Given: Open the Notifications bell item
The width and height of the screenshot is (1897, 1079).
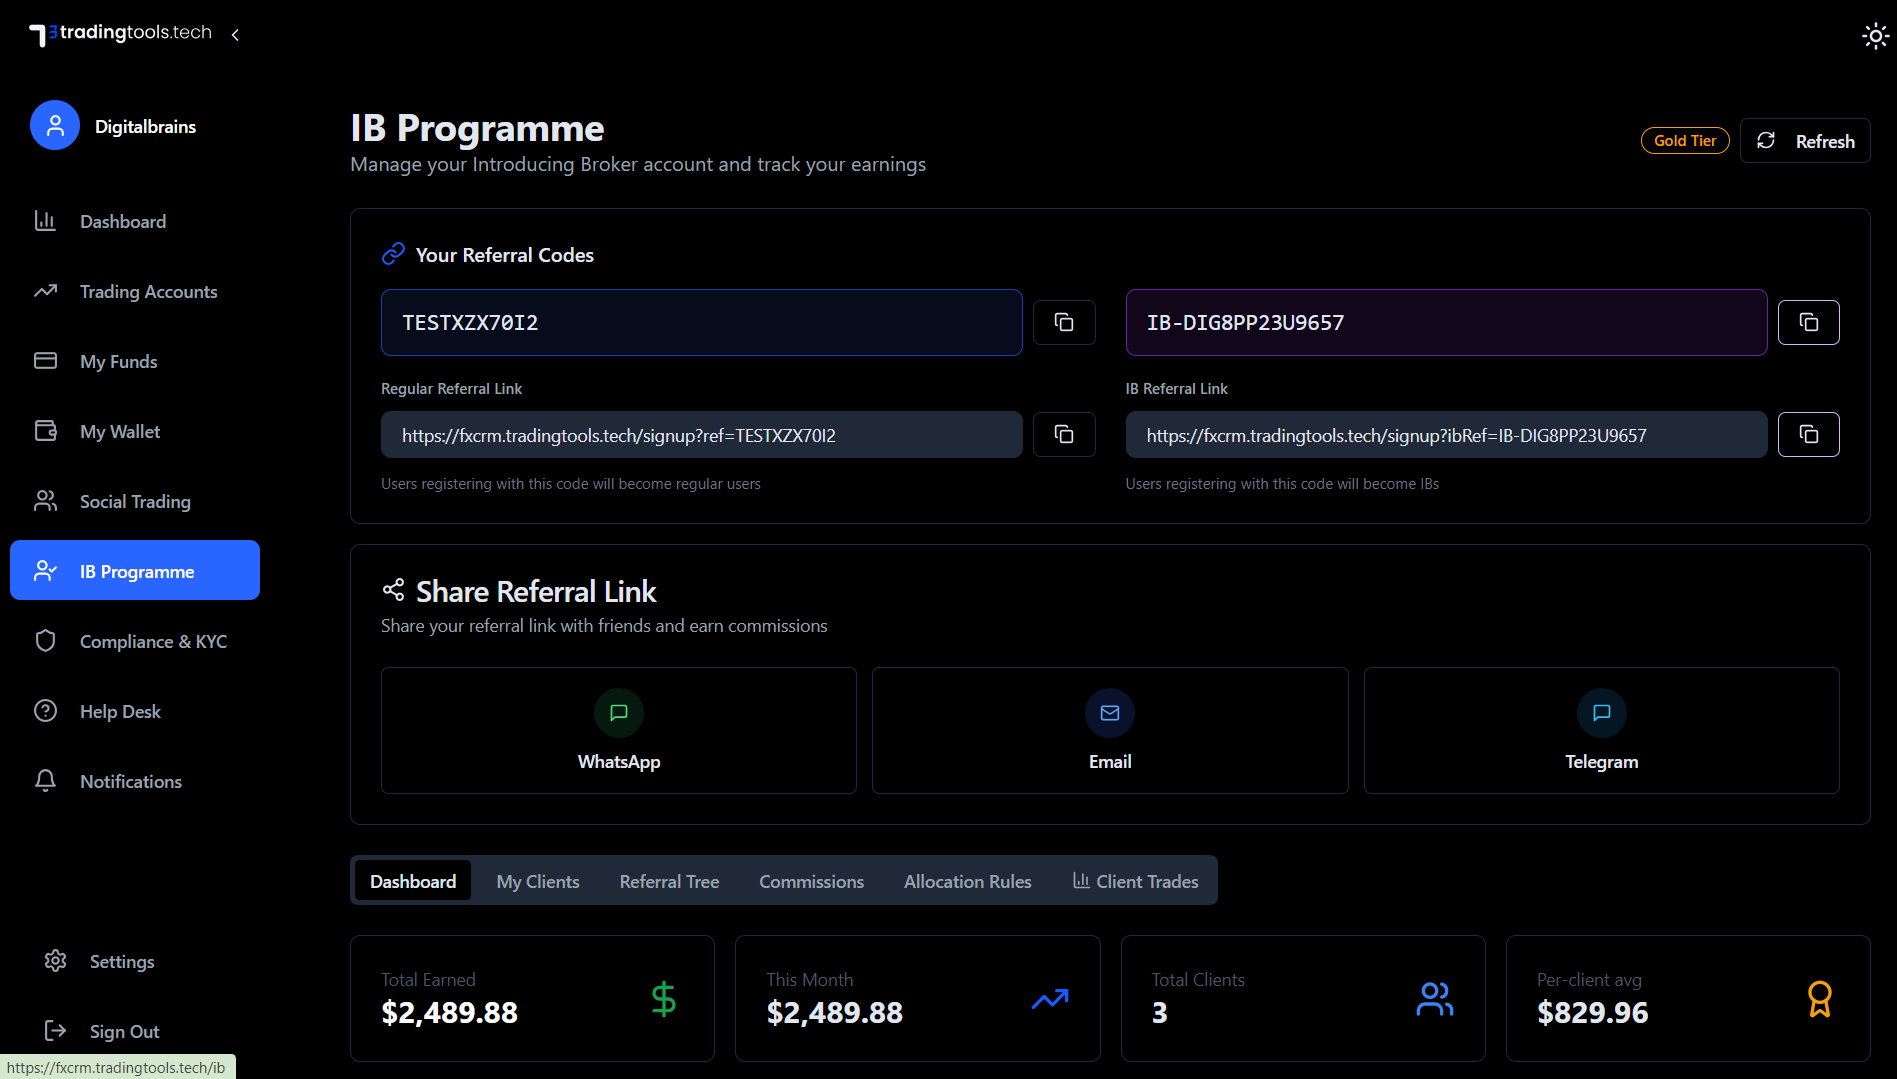Looking at the screenshot, I should point(46,781).
